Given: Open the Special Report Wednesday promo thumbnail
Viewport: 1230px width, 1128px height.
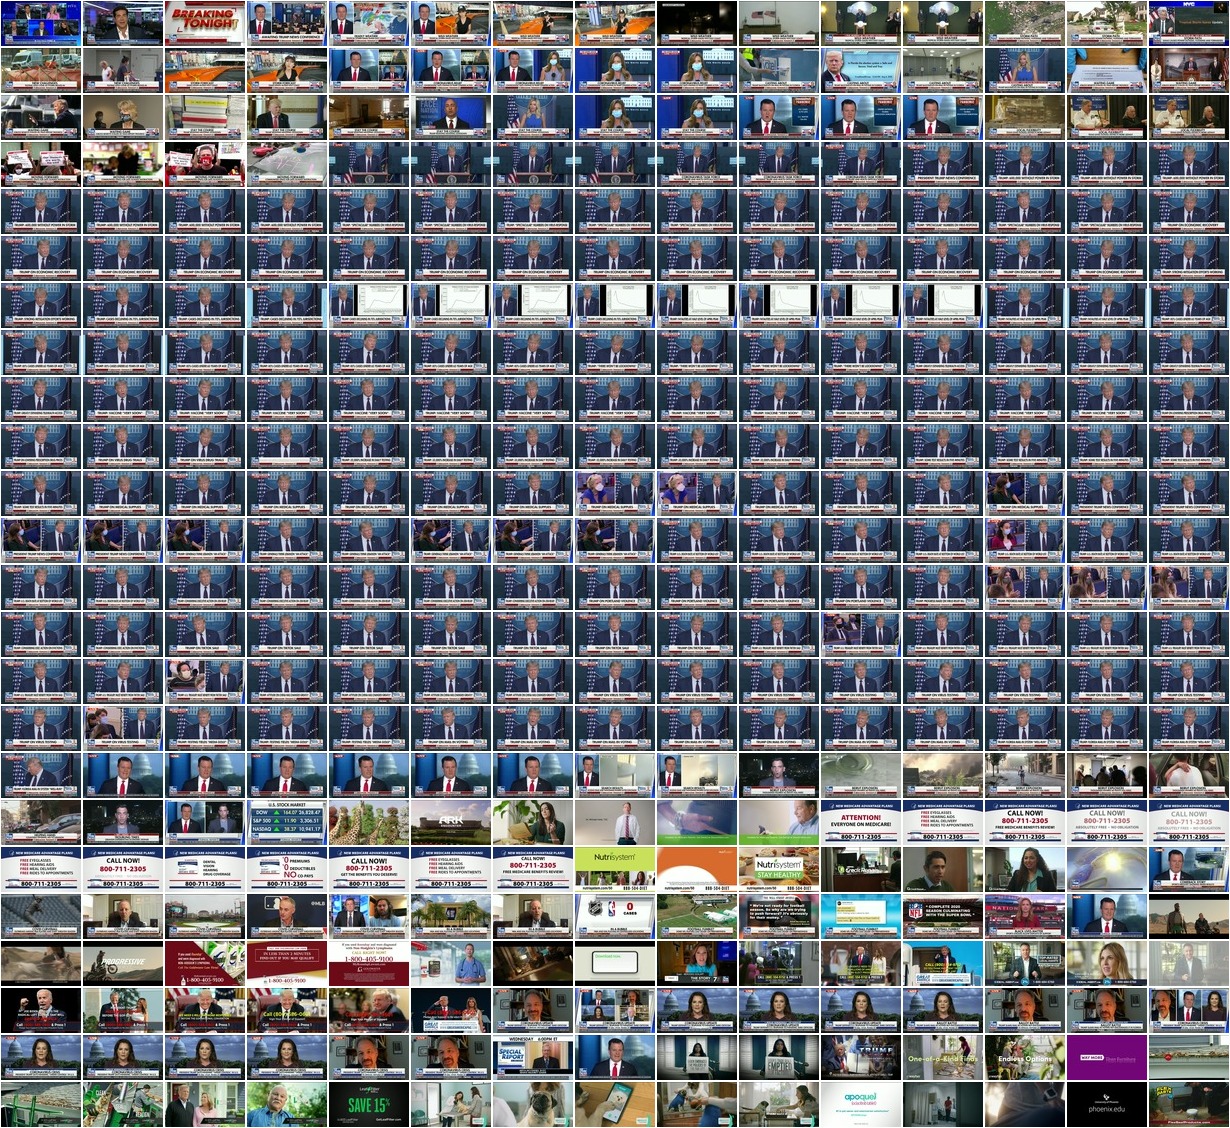Looking at the screenshot, I should point(532,1056).
